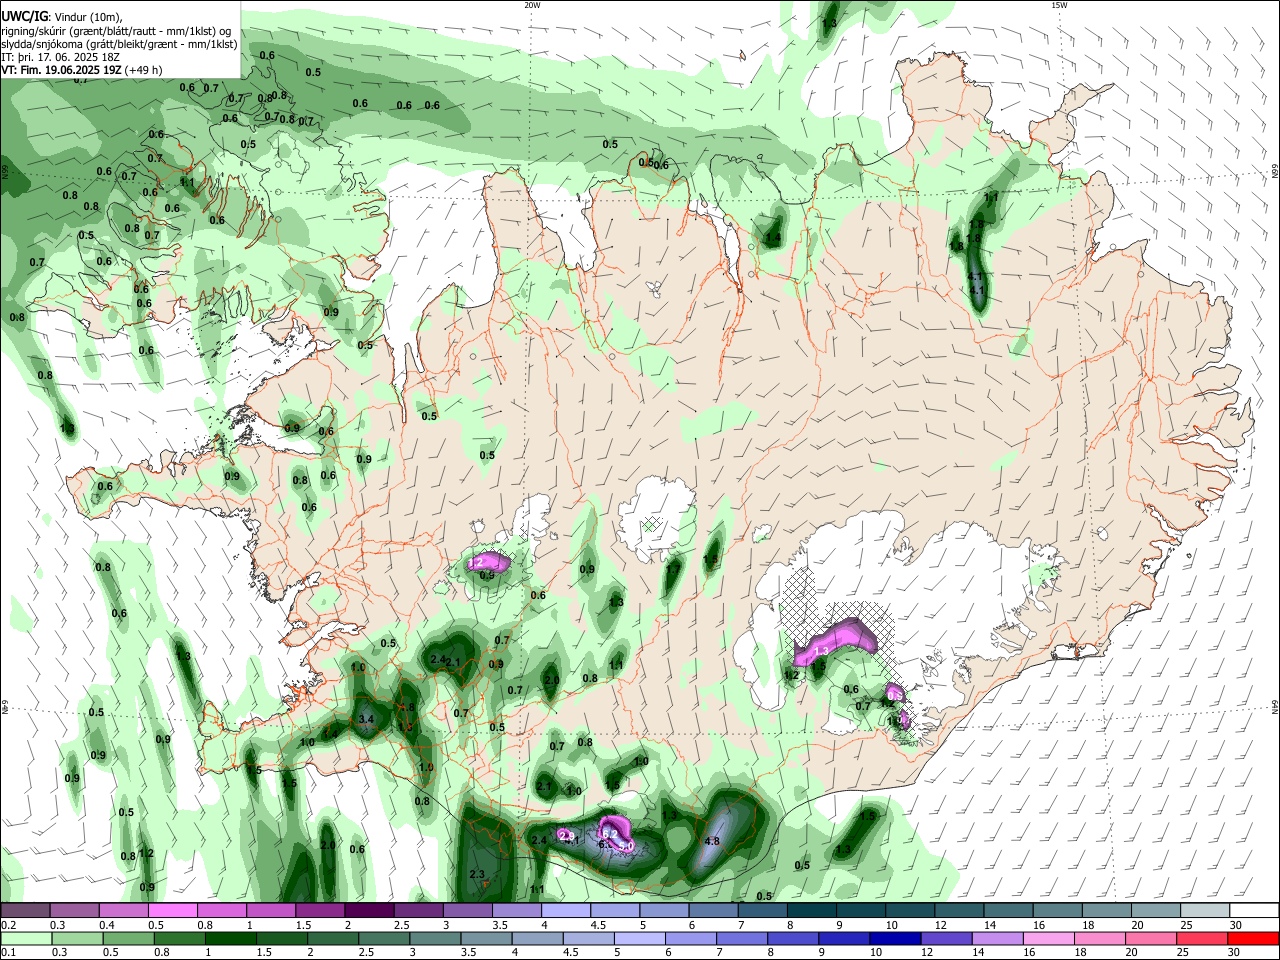1280x960 pixels.
Task: Click the 'UWC/IG' title text
Action: 24,15
